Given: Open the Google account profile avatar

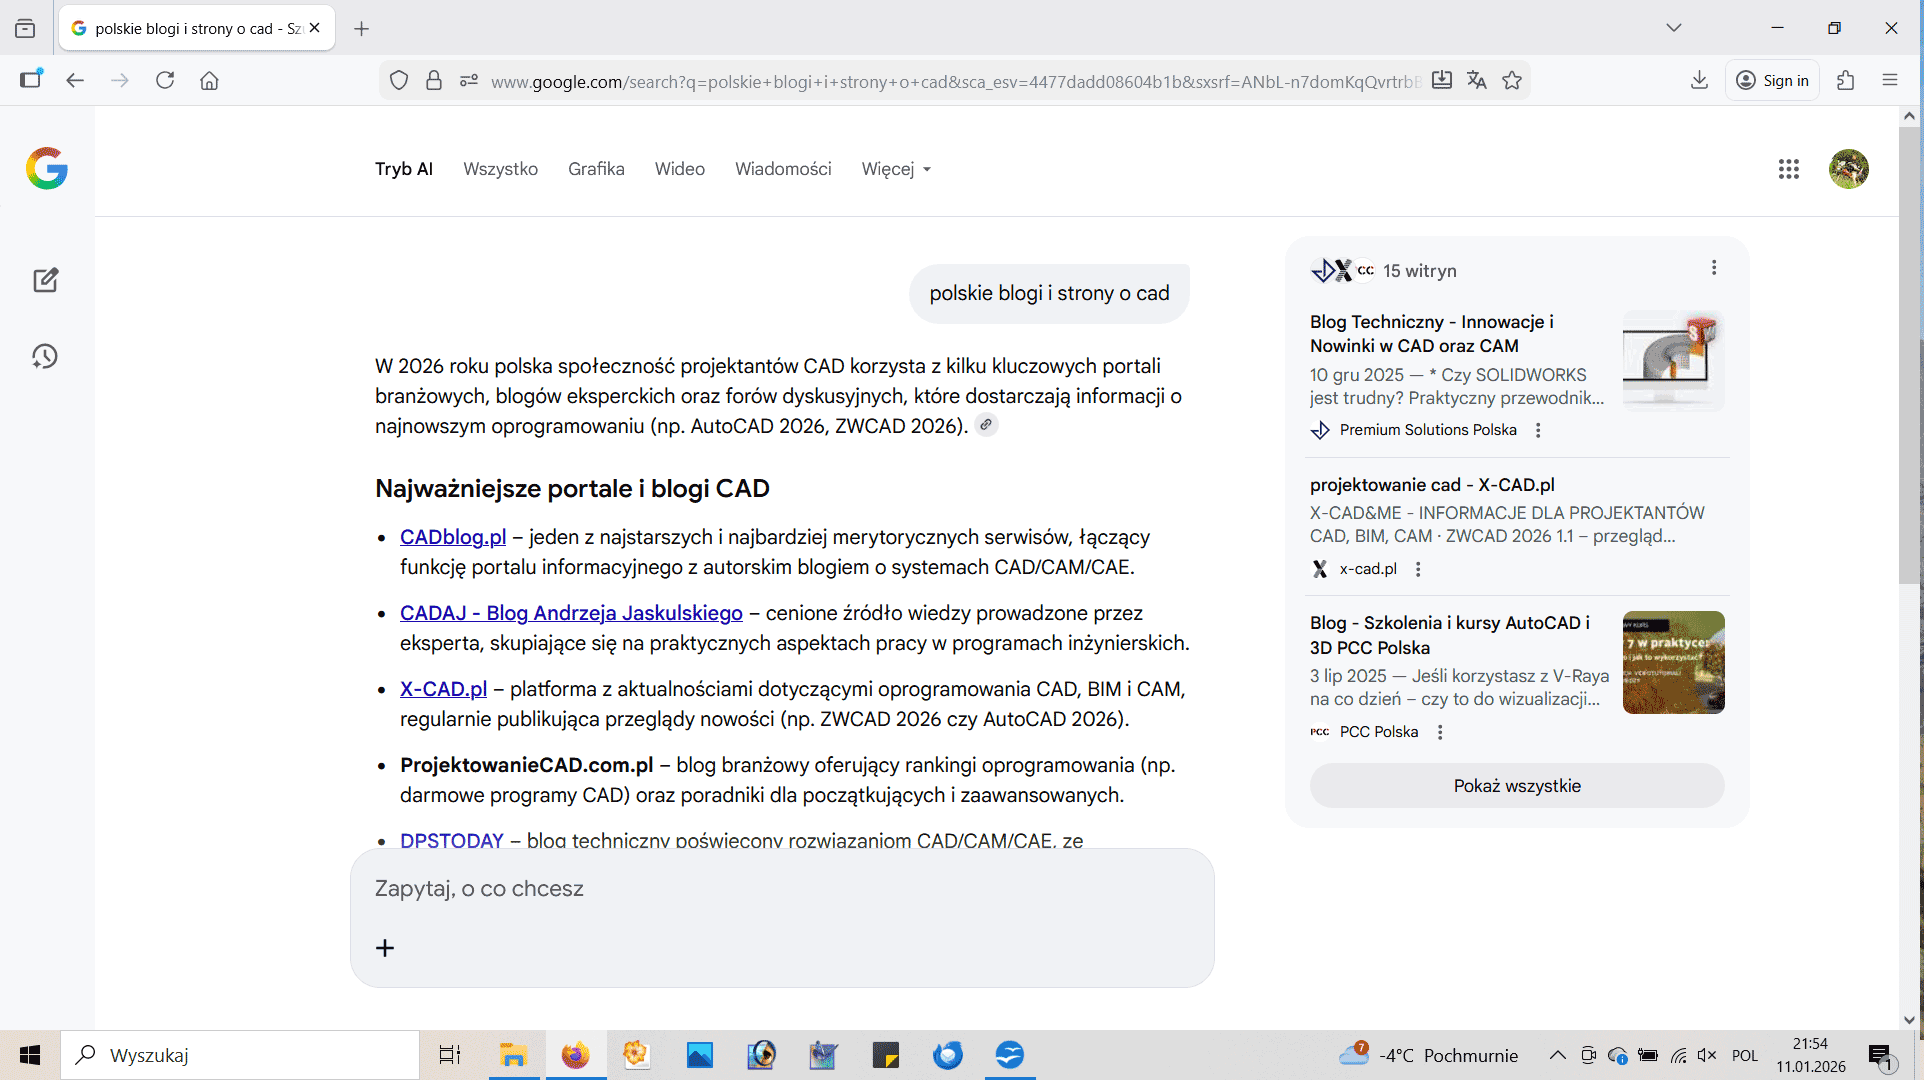Looking at the screenshot, I should point(1849,169).
